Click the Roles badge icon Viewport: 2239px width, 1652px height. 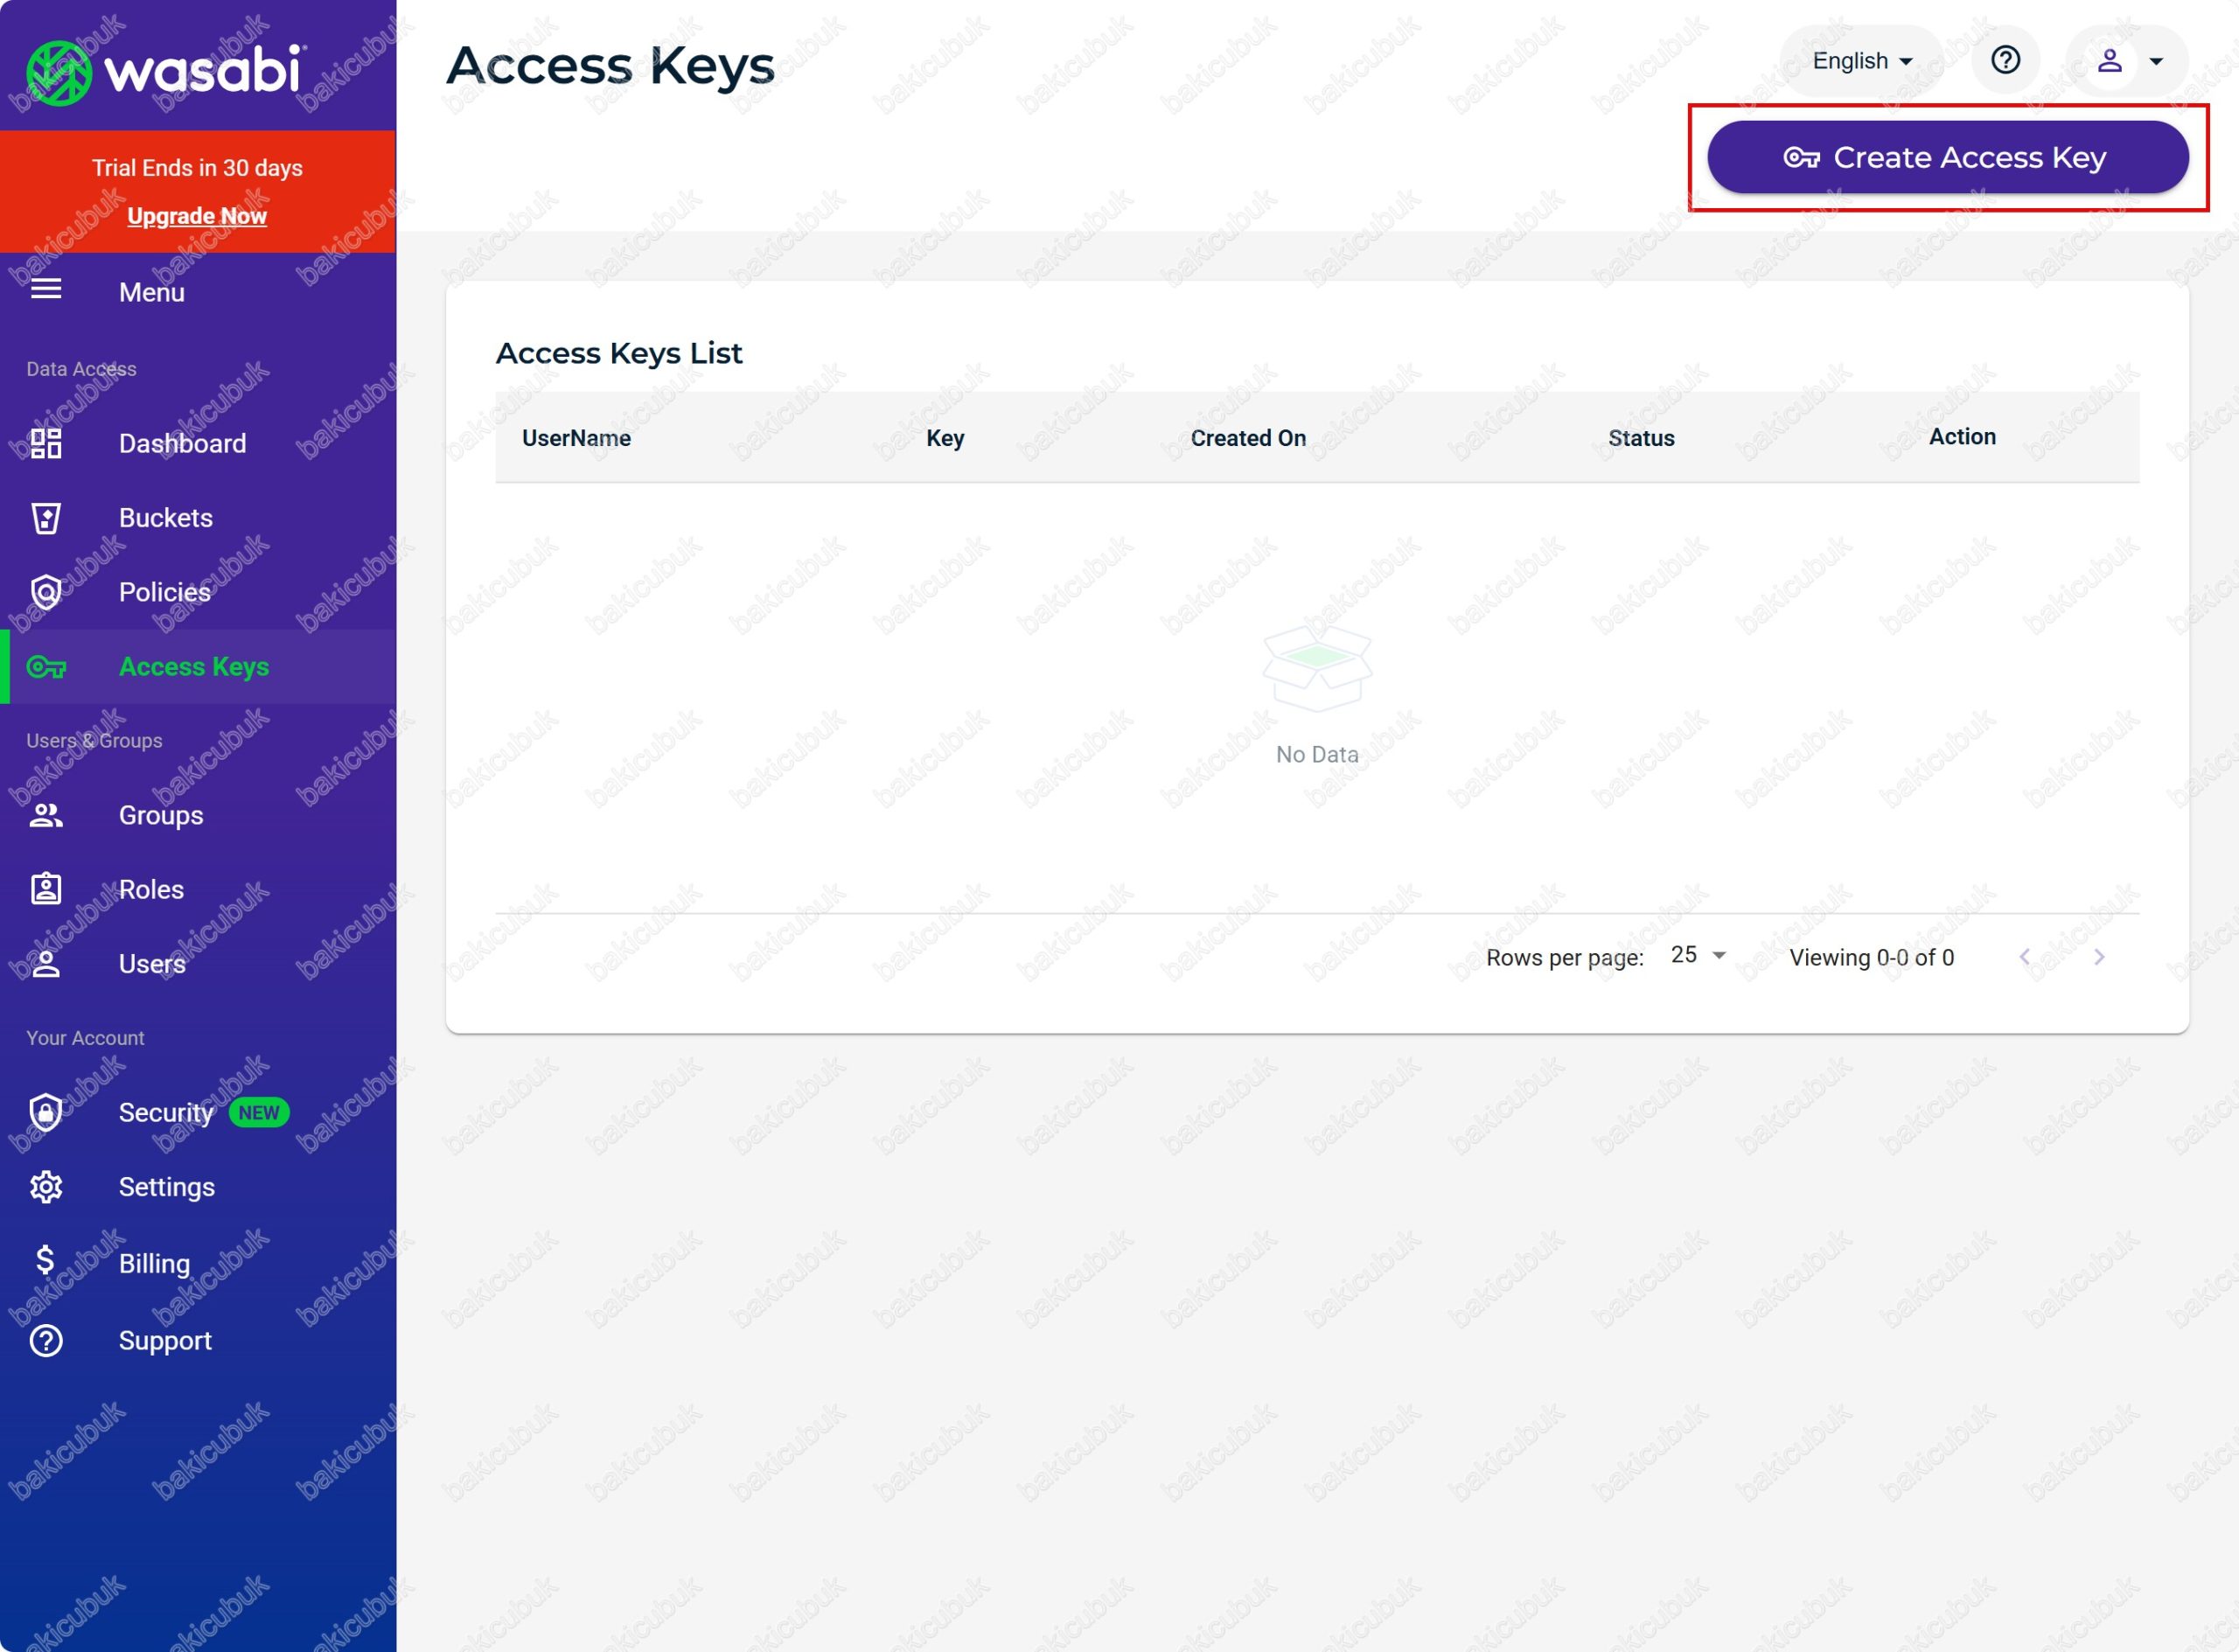tap(46, 889)
